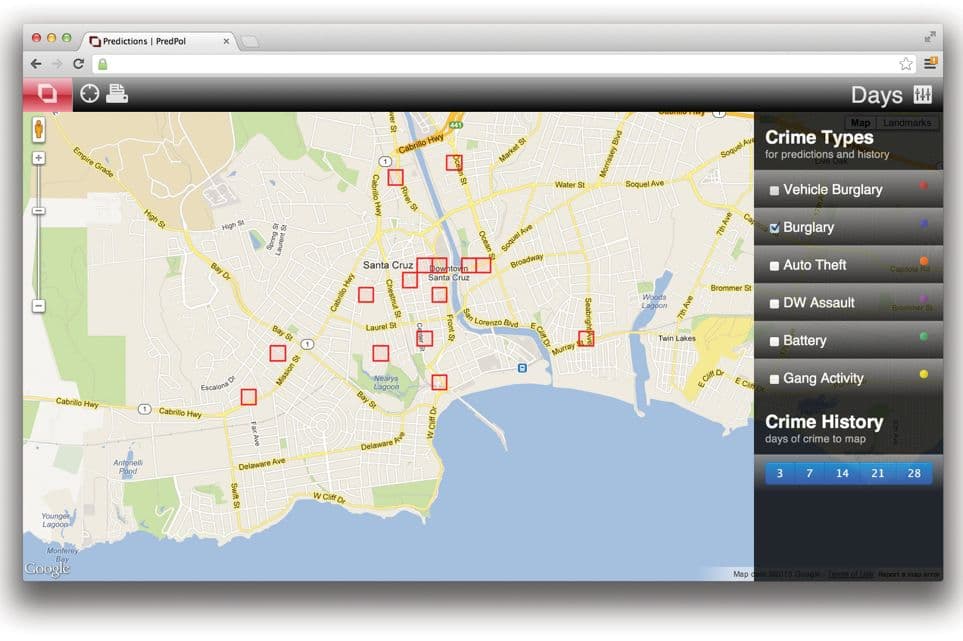Click the yellow dot beside Gang Activity
Viewport: 963px width, 641px height.
[923, 374]
